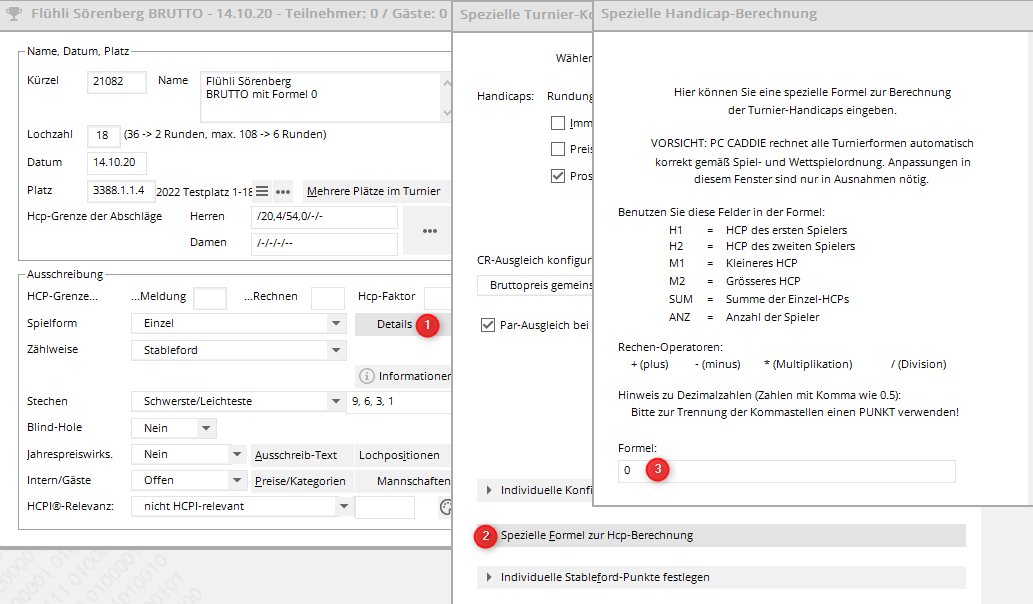
Task: Click the red number 3 marker
Action: click(657, 469)
